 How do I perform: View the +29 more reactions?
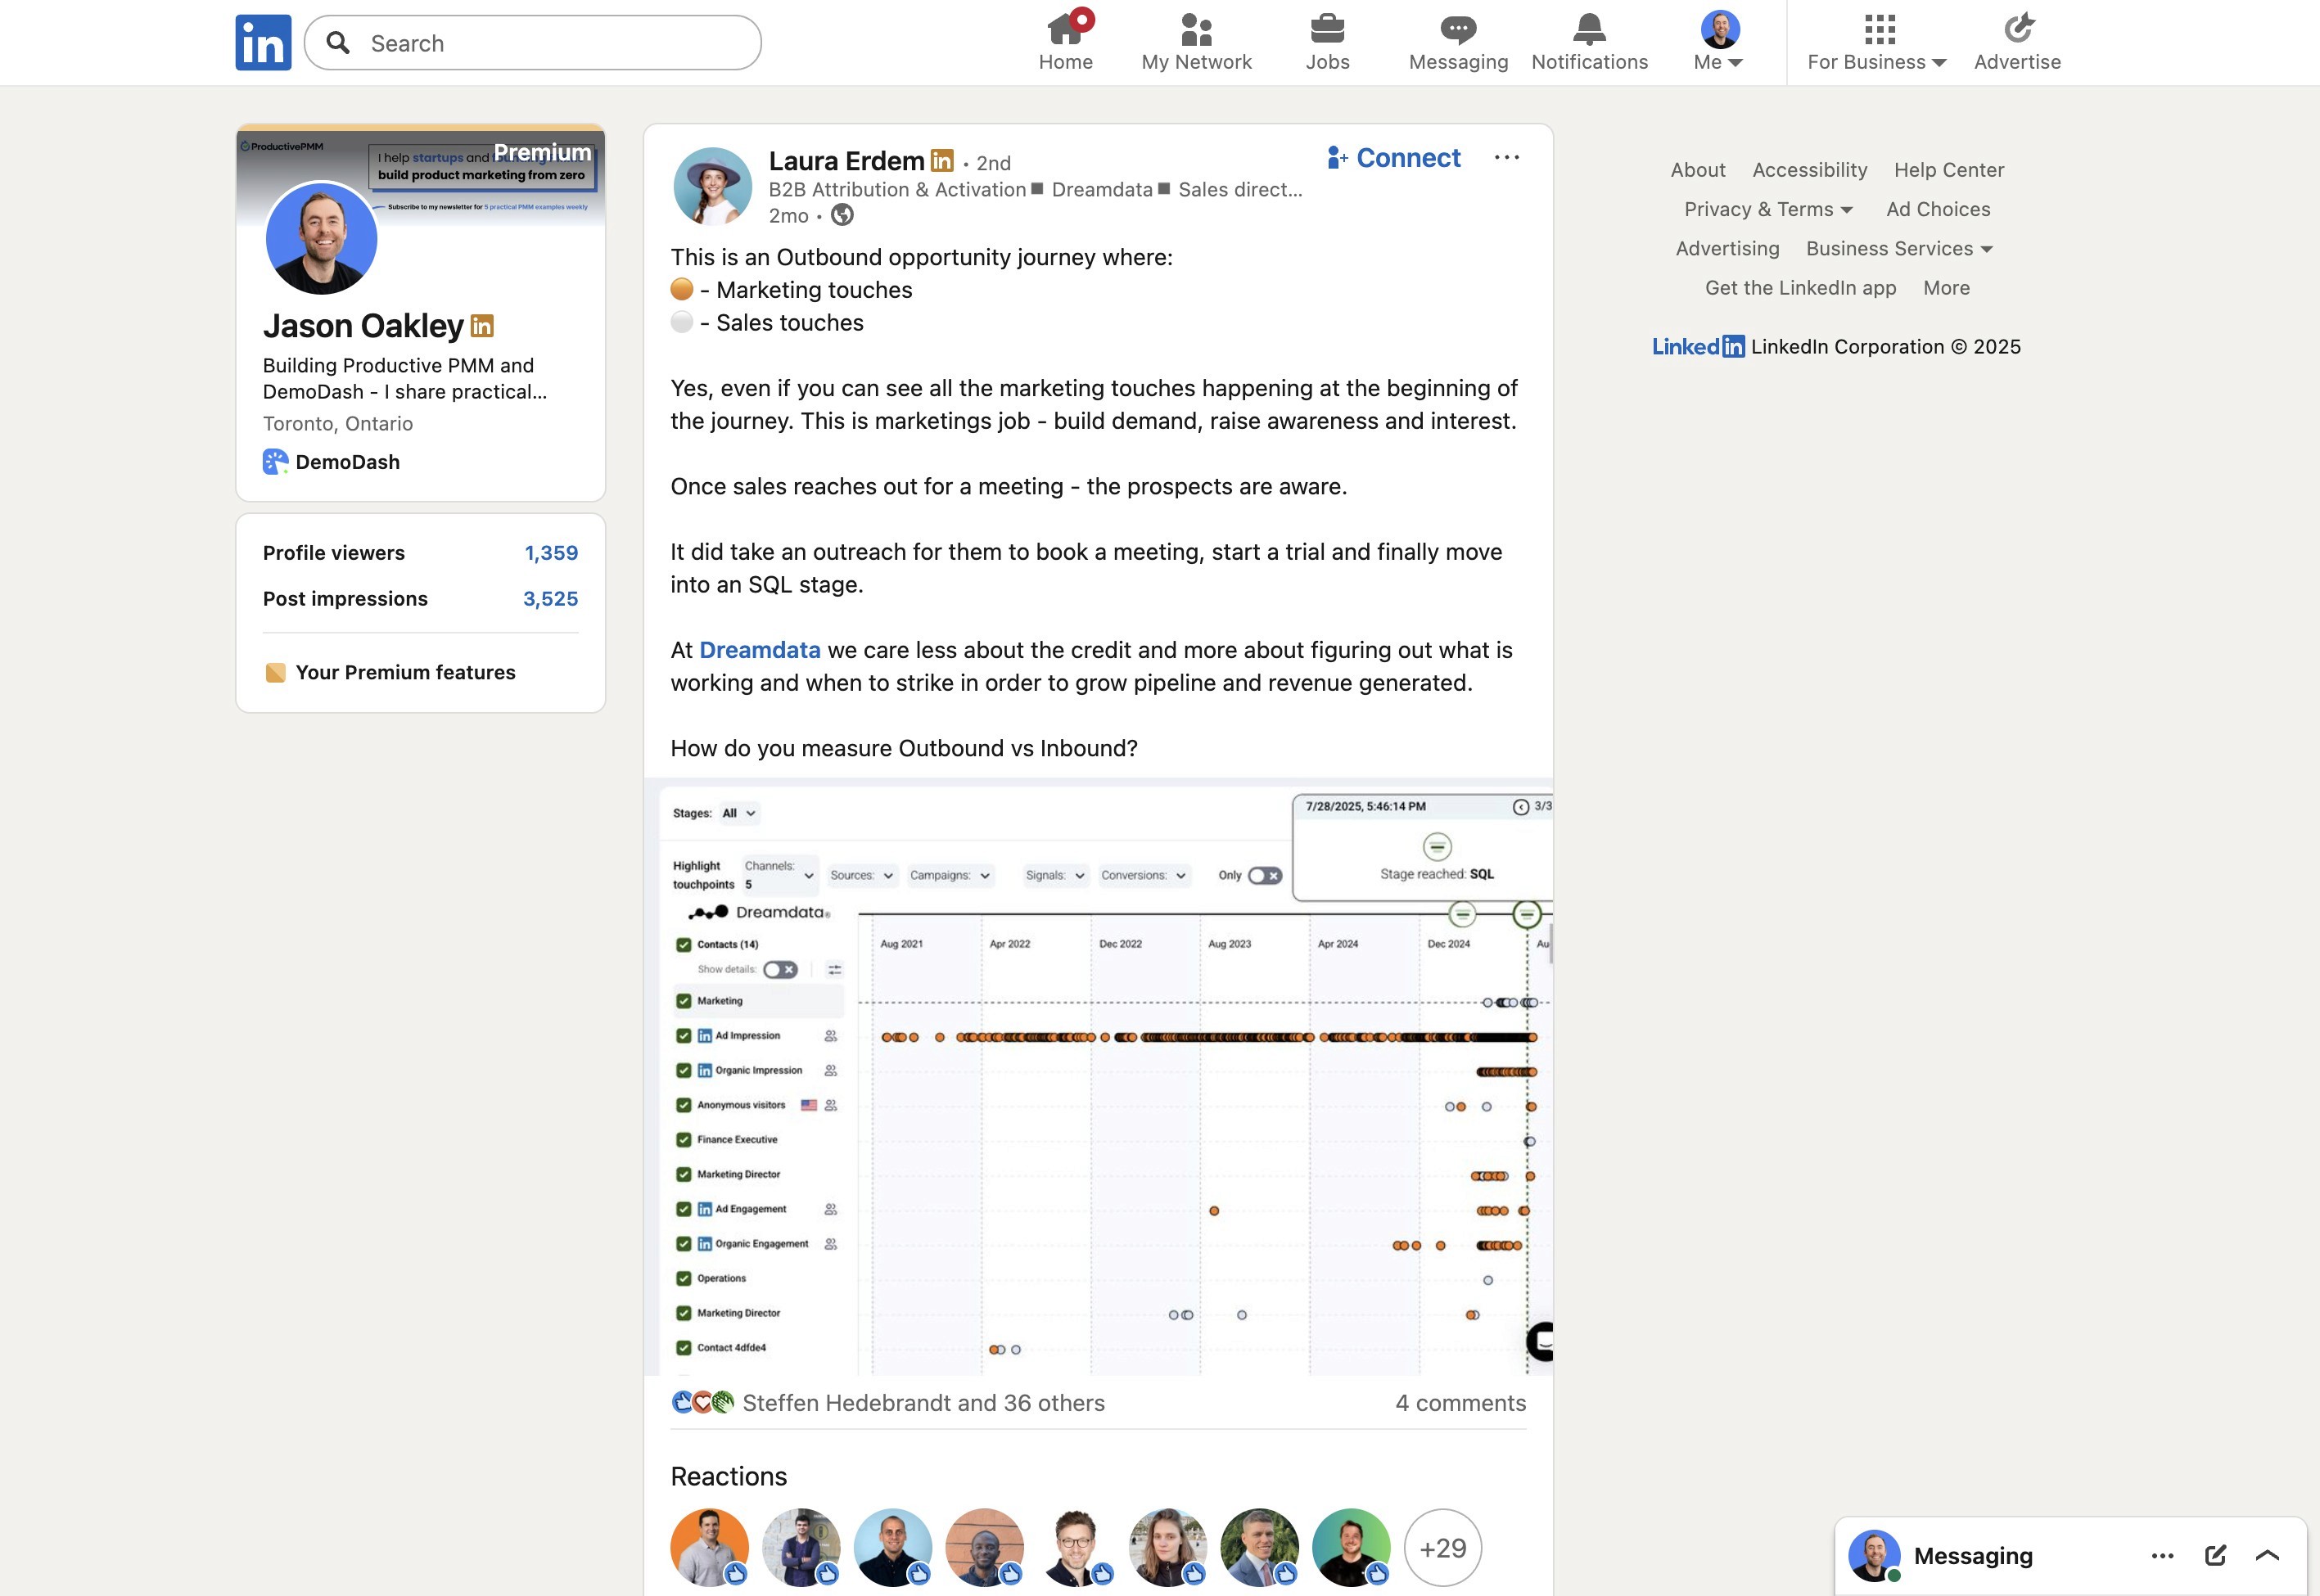click(1442, 1548)
